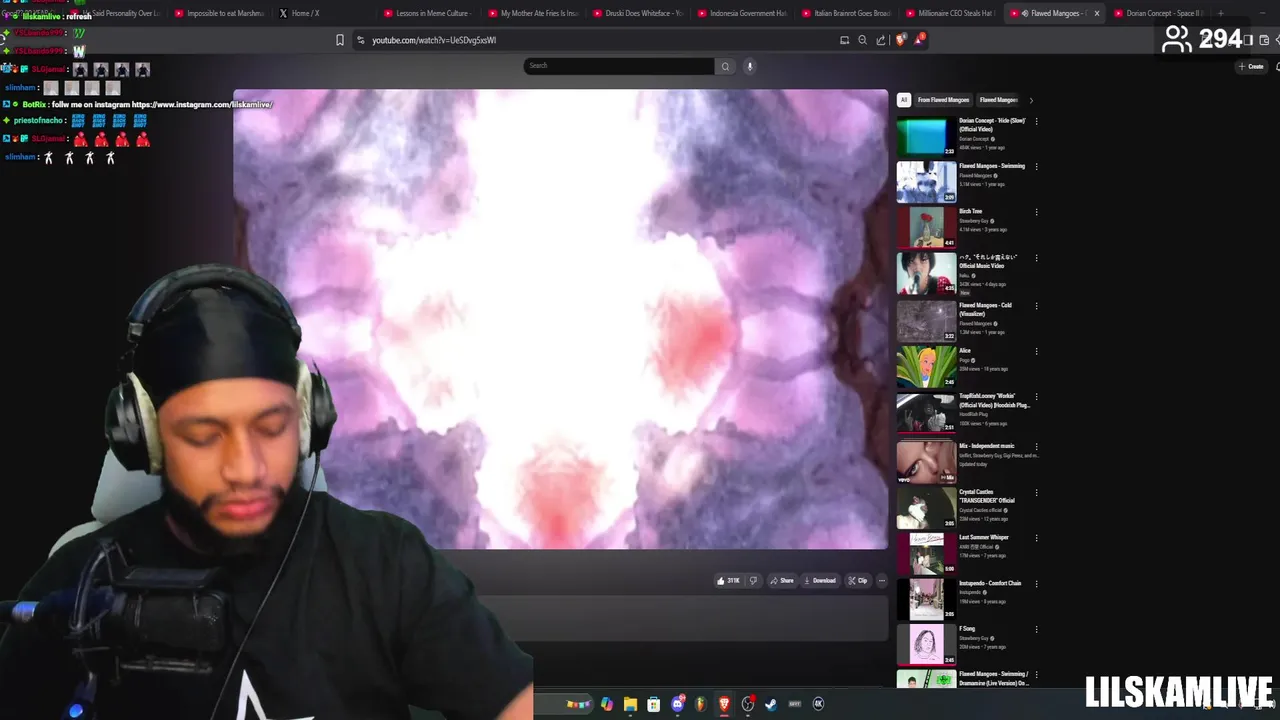Open a new browser tab
Image resolution: width=1280 pixels, height=720 pixels.
1221,13
